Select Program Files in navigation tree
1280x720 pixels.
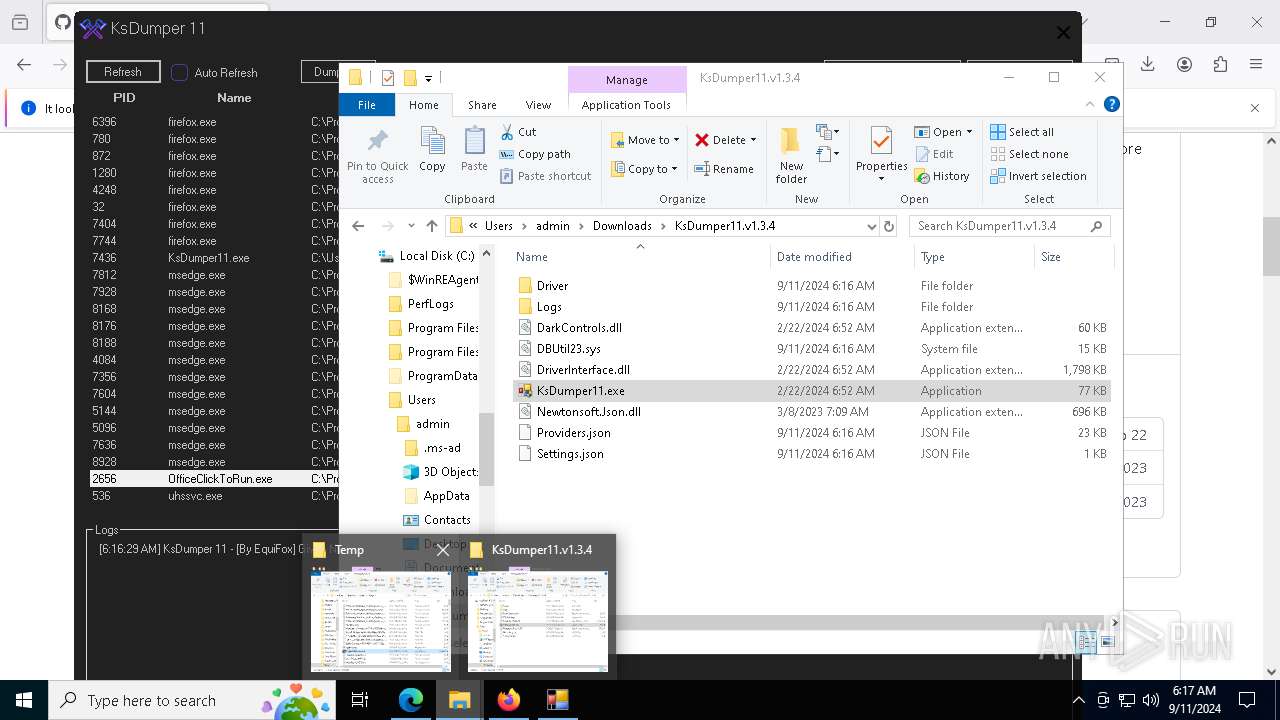pos(443,328)
